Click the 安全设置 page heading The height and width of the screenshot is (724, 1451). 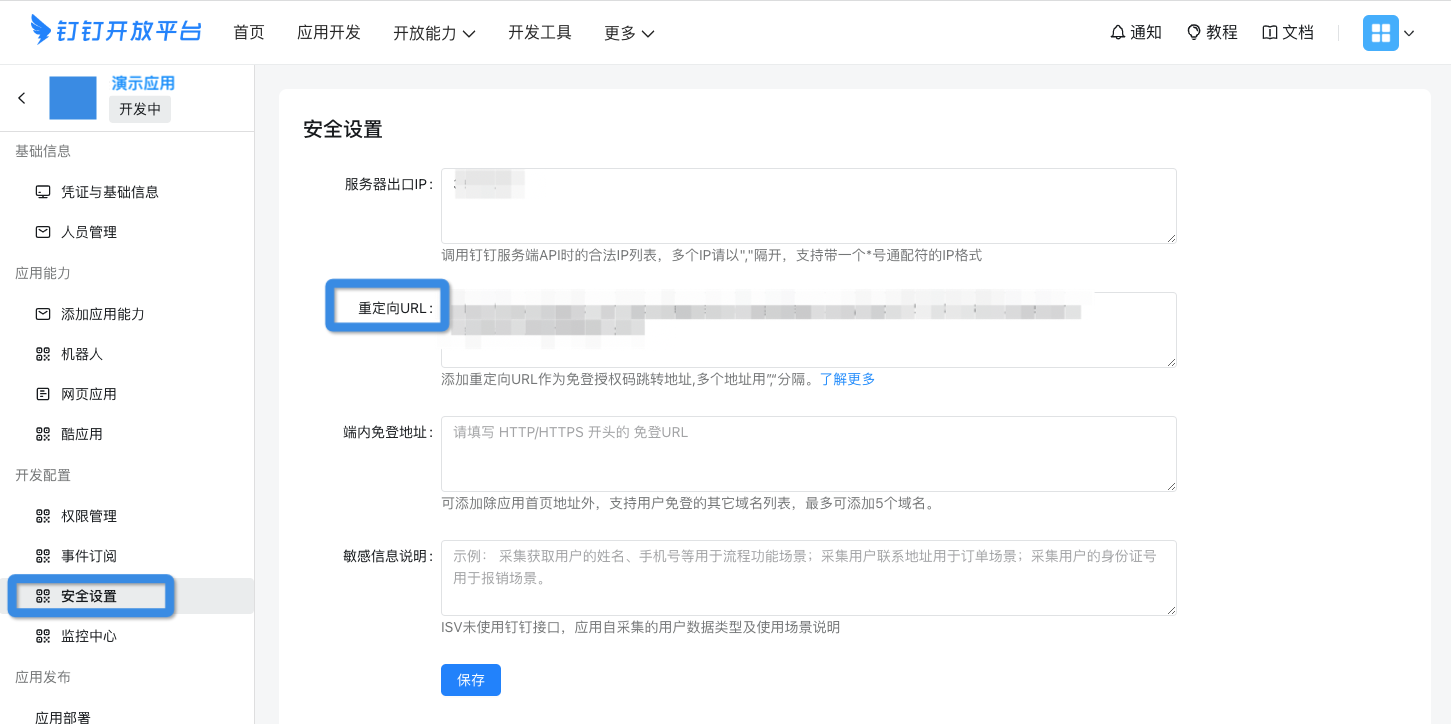pyautogui.click(x=343, y=129)
